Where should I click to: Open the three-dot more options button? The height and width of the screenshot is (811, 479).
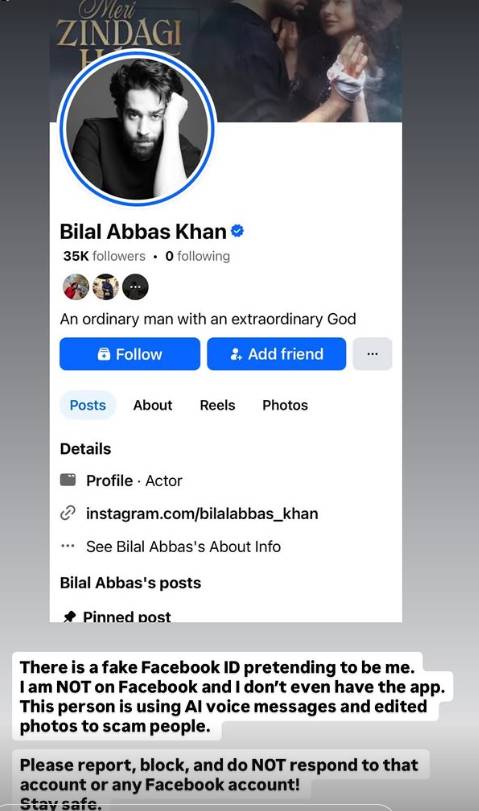pos(372,354)
